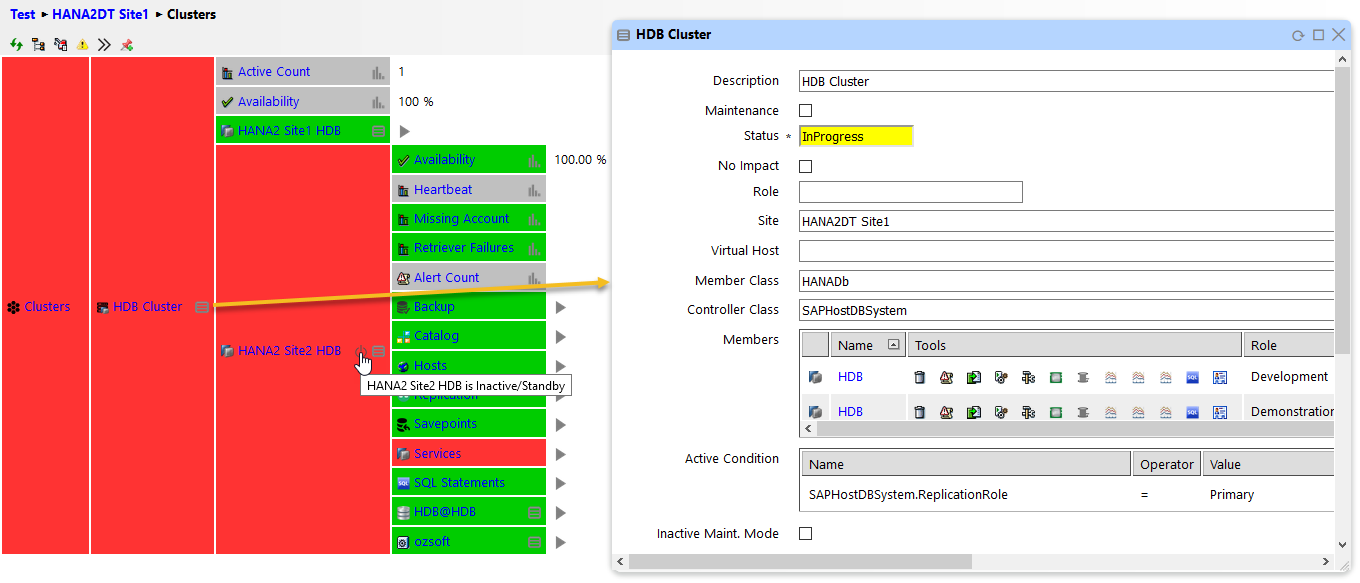Screen dimensions: 1360x583
Task: Click green chip tool in Development row
Action: (x=1055, y=377)
